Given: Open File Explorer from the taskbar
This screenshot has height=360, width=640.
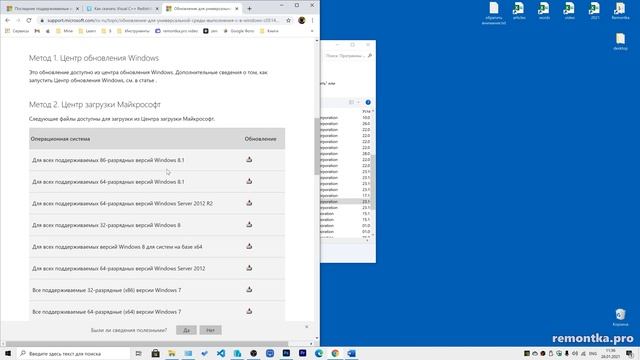Looking at the screenshot, I should pyautogui.click(x=172, y=353).
